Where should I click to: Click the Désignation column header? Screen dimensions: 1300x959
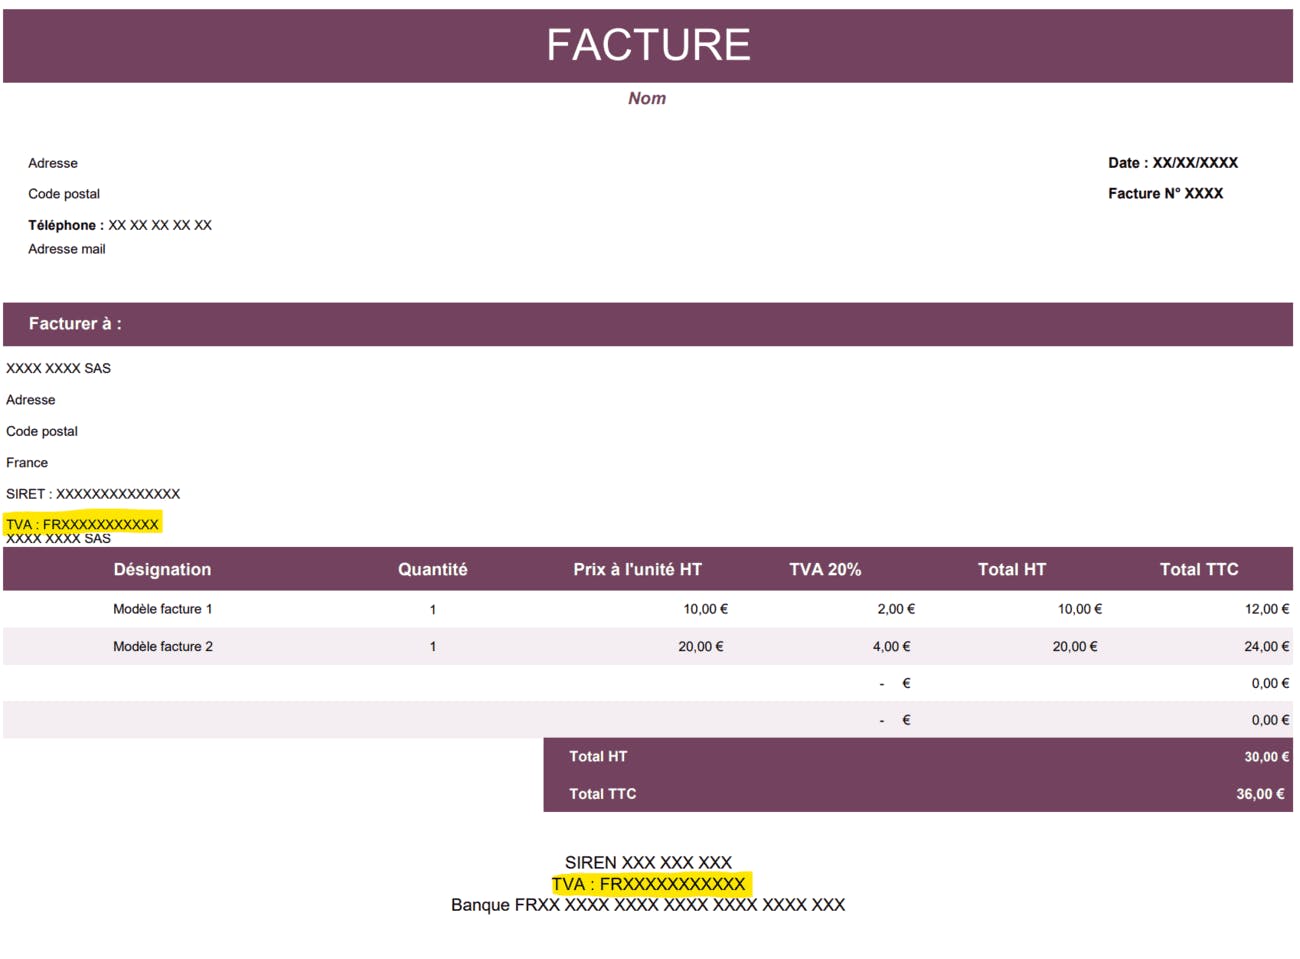[x=162, y=569]
